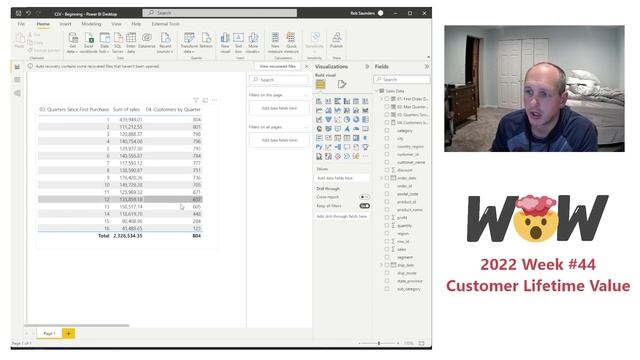Open the External Tools ribbon tab
The height and width of the screenshot is (360, 640).
pos(166,24)
